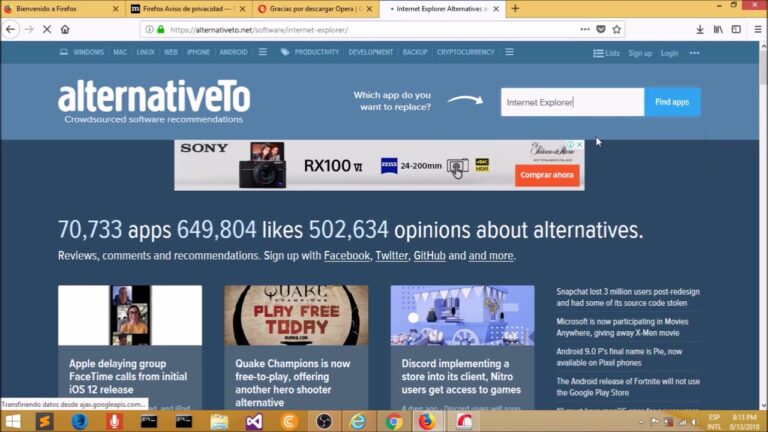This screenshot has height=432, width=768.
Task: Open site header three-dot more menu
Action: pos(695,53)
